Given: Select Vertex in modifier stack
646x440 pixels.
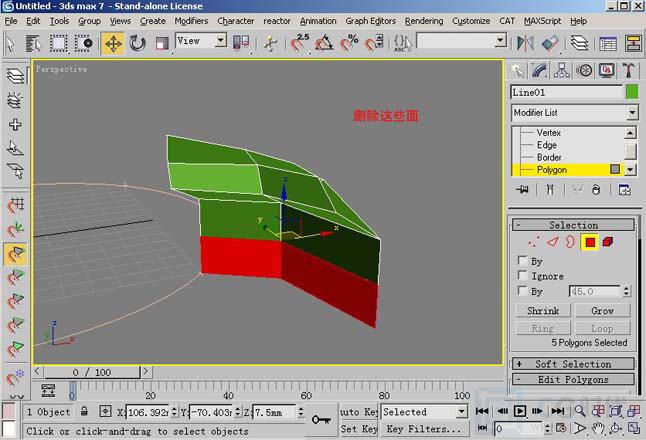Looking at the screenshot, I should [x=548, y=133].
